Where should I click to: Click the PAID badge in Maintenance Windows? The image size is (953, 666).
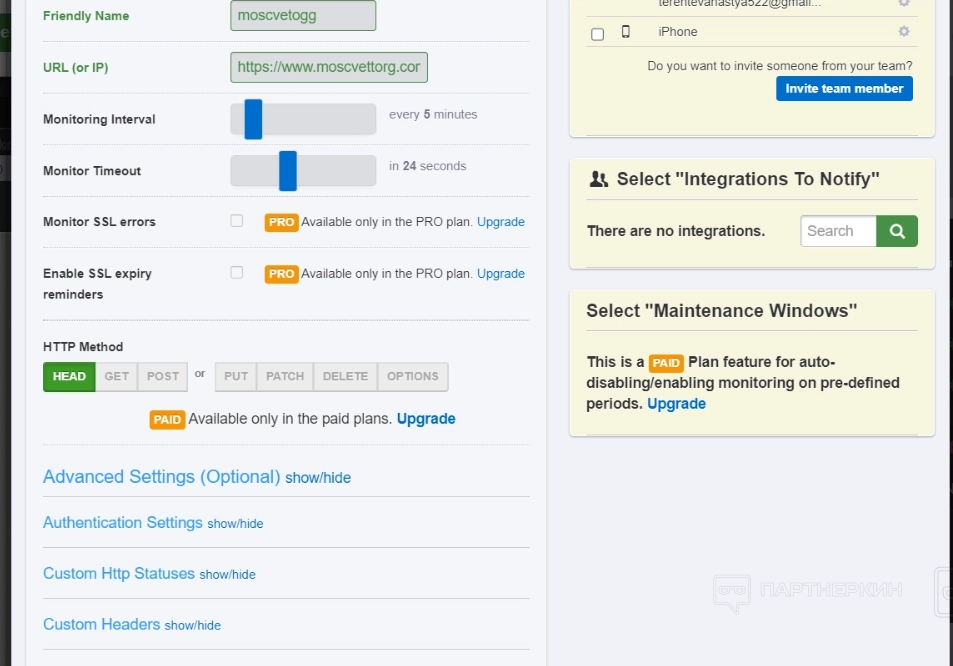(666, 363)
